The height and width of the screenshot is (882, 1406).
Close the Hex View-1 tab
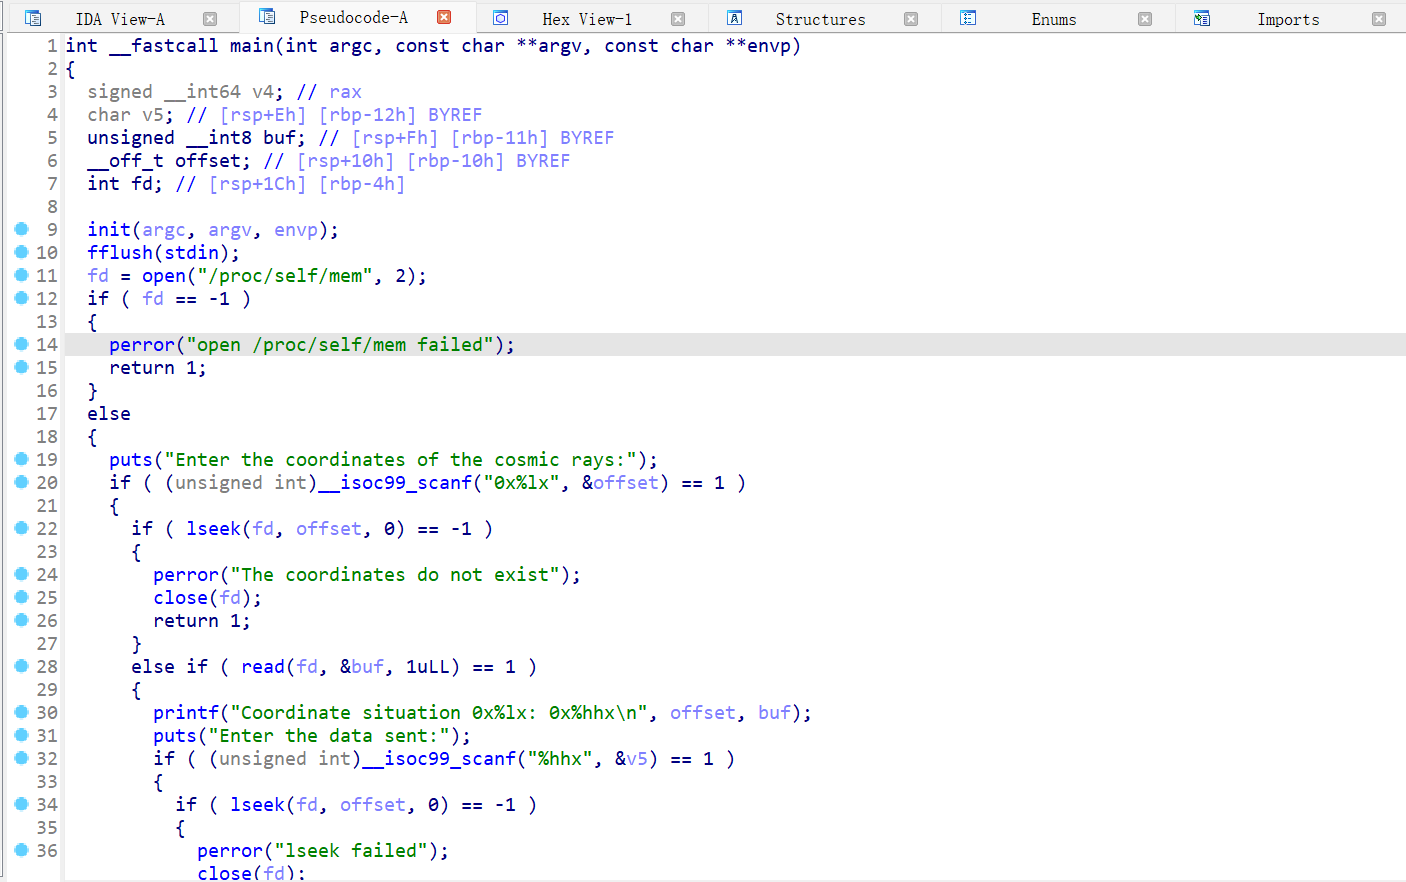click(x=678, y=19)
